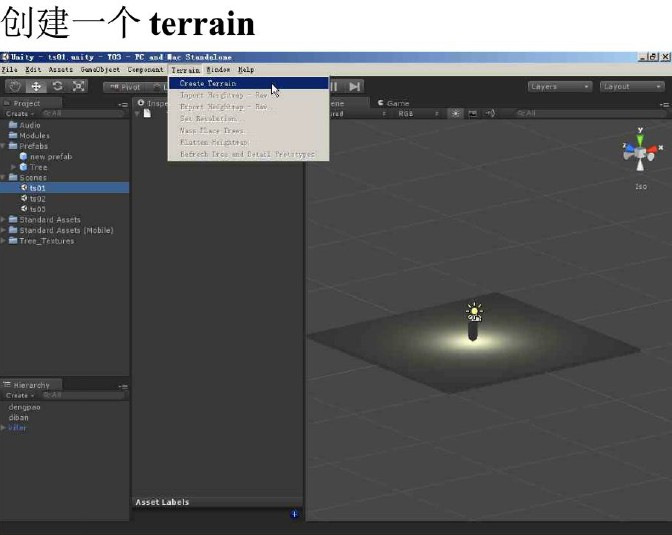The height and width of the screenshot is (535, 672).
Task: Select scene ts02 in Project
Action: [37, 199]
